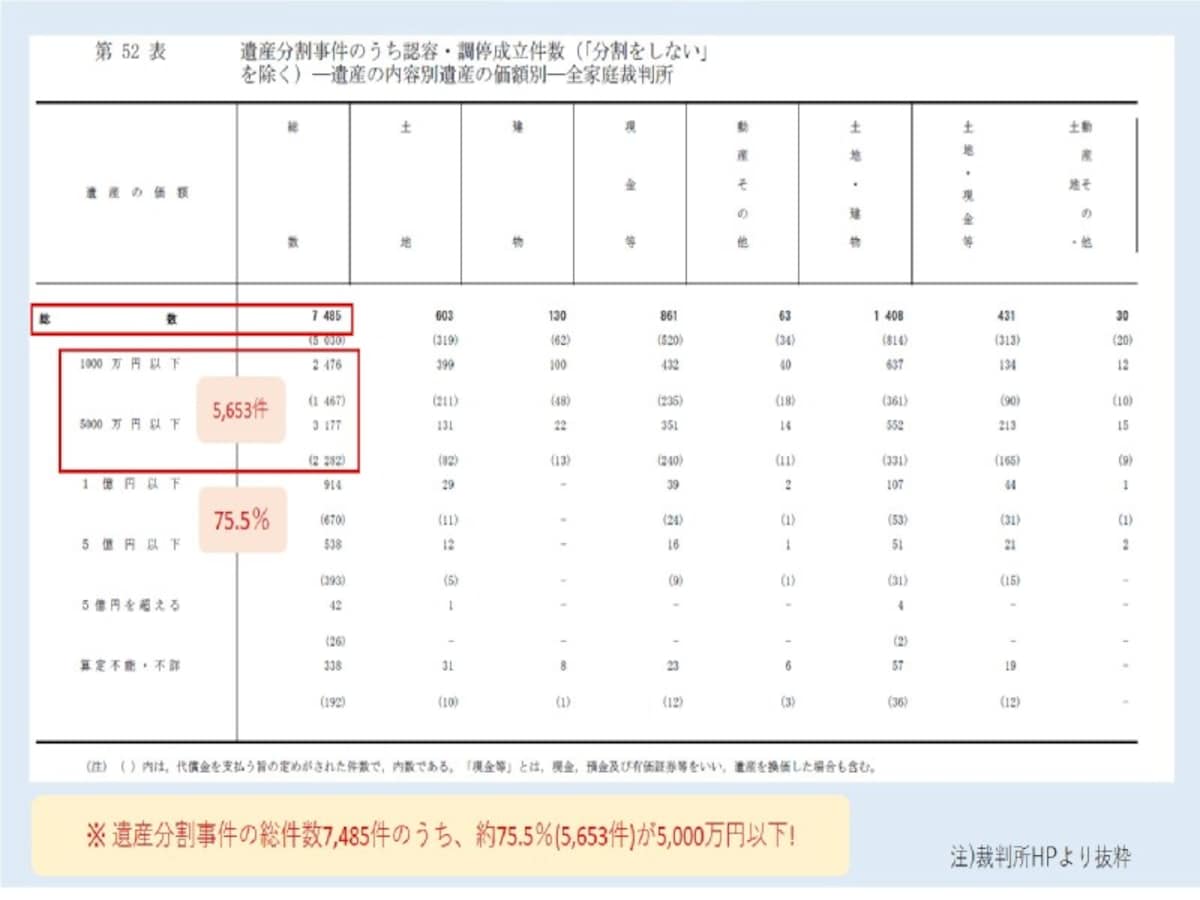
Task: Select the value 637 in the 1000万円以下 row
Action: [x=894, y=366]
